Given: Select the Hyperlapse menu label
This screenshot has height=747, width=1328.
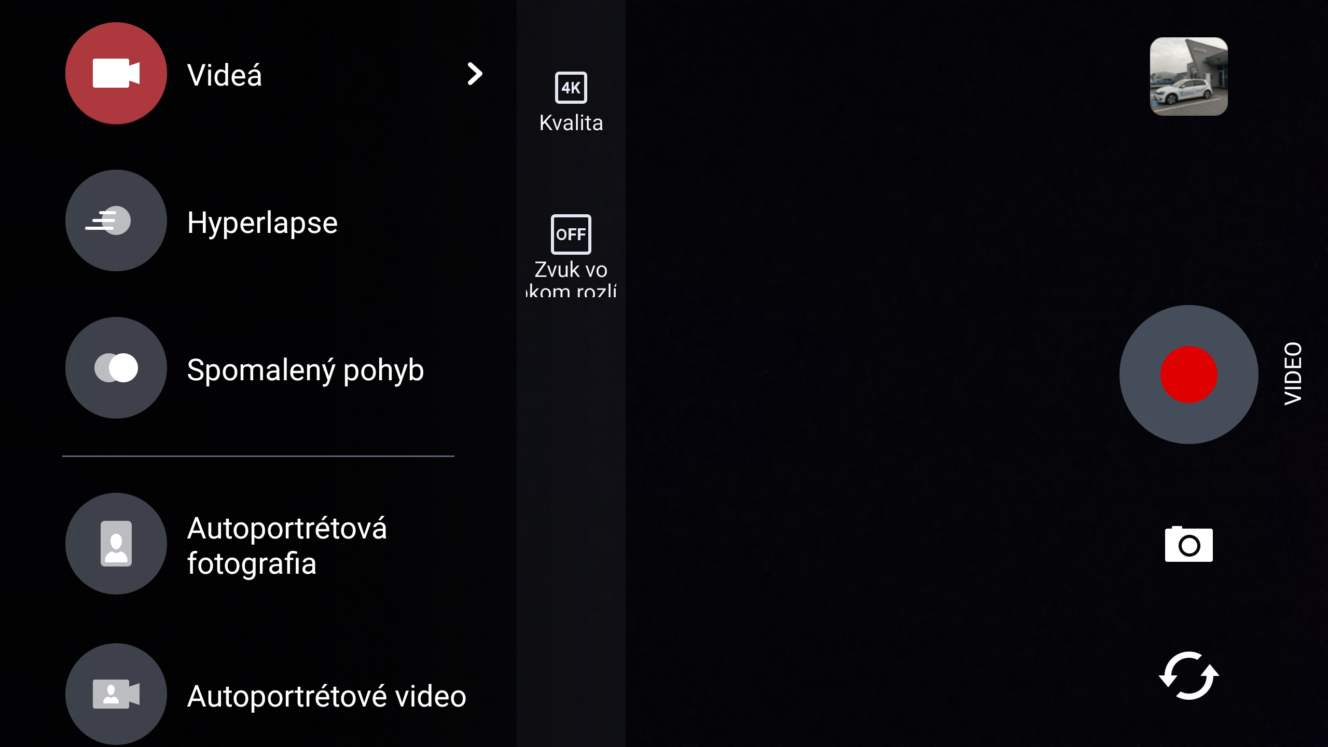Looking at the screenshot, I should [x=262, y=223].
